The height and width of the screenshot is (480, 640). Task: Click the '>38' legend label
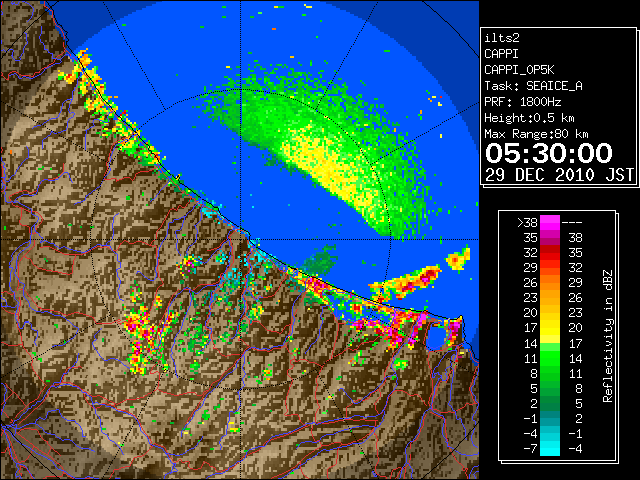[527, 223]
